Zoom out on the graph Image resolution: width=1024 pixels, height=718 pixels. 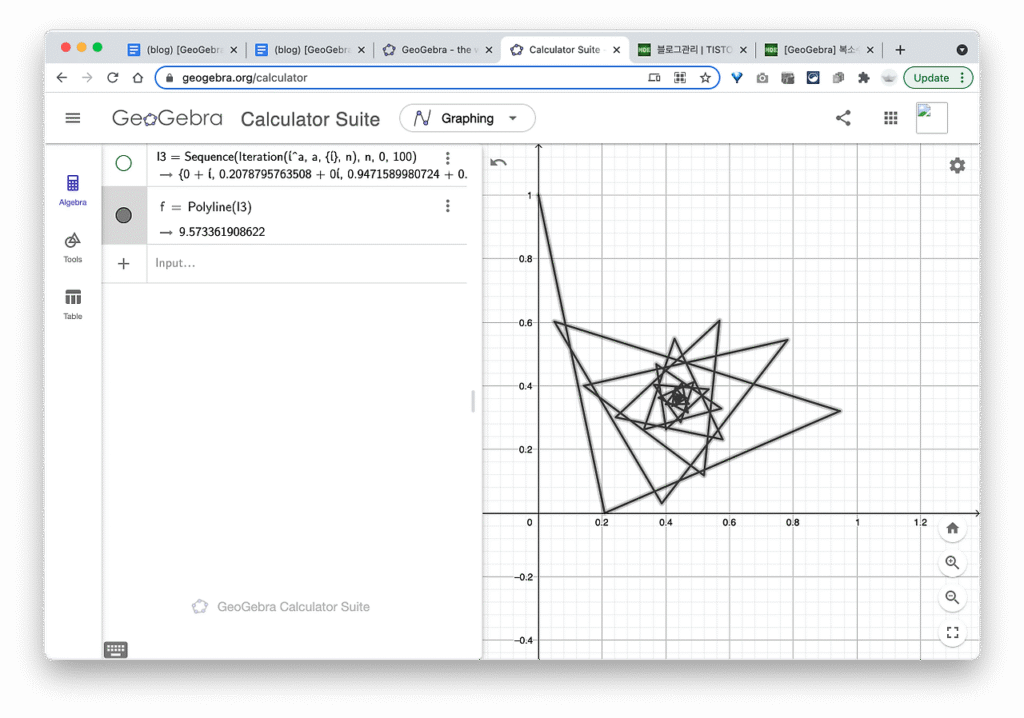pyautogui.click(x=952, y=597)
